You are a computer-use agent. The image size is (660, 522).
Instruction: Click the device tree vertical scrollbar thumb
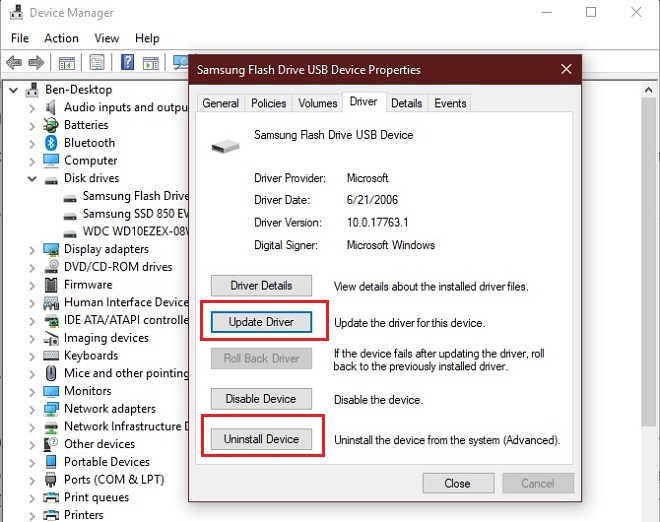click(x=648, y=263)
